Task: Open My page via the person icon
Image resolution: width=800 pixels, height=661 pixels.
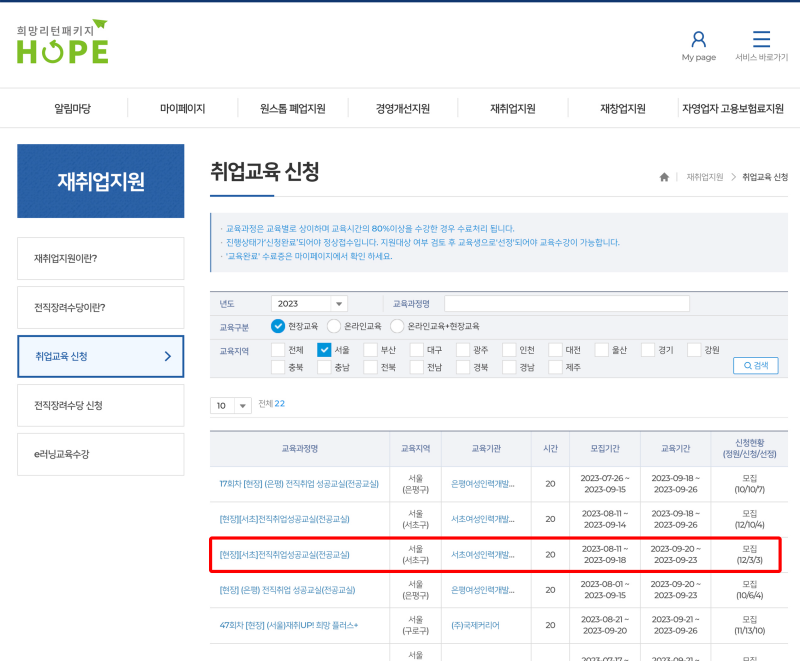Action: 698,45
